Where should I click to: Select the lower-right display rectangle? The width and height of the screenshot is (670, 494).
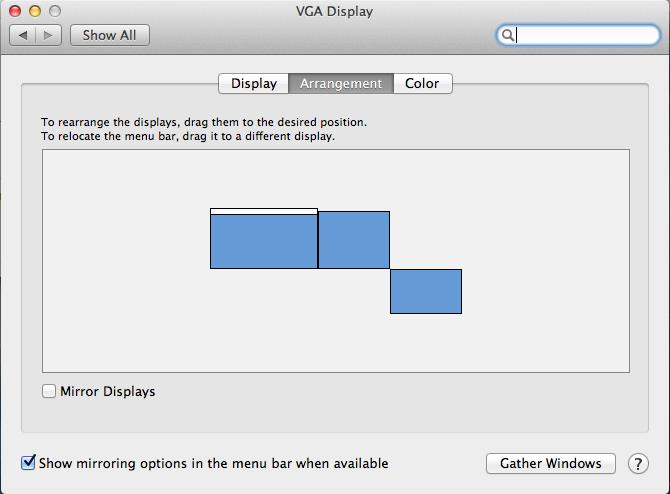426,291
